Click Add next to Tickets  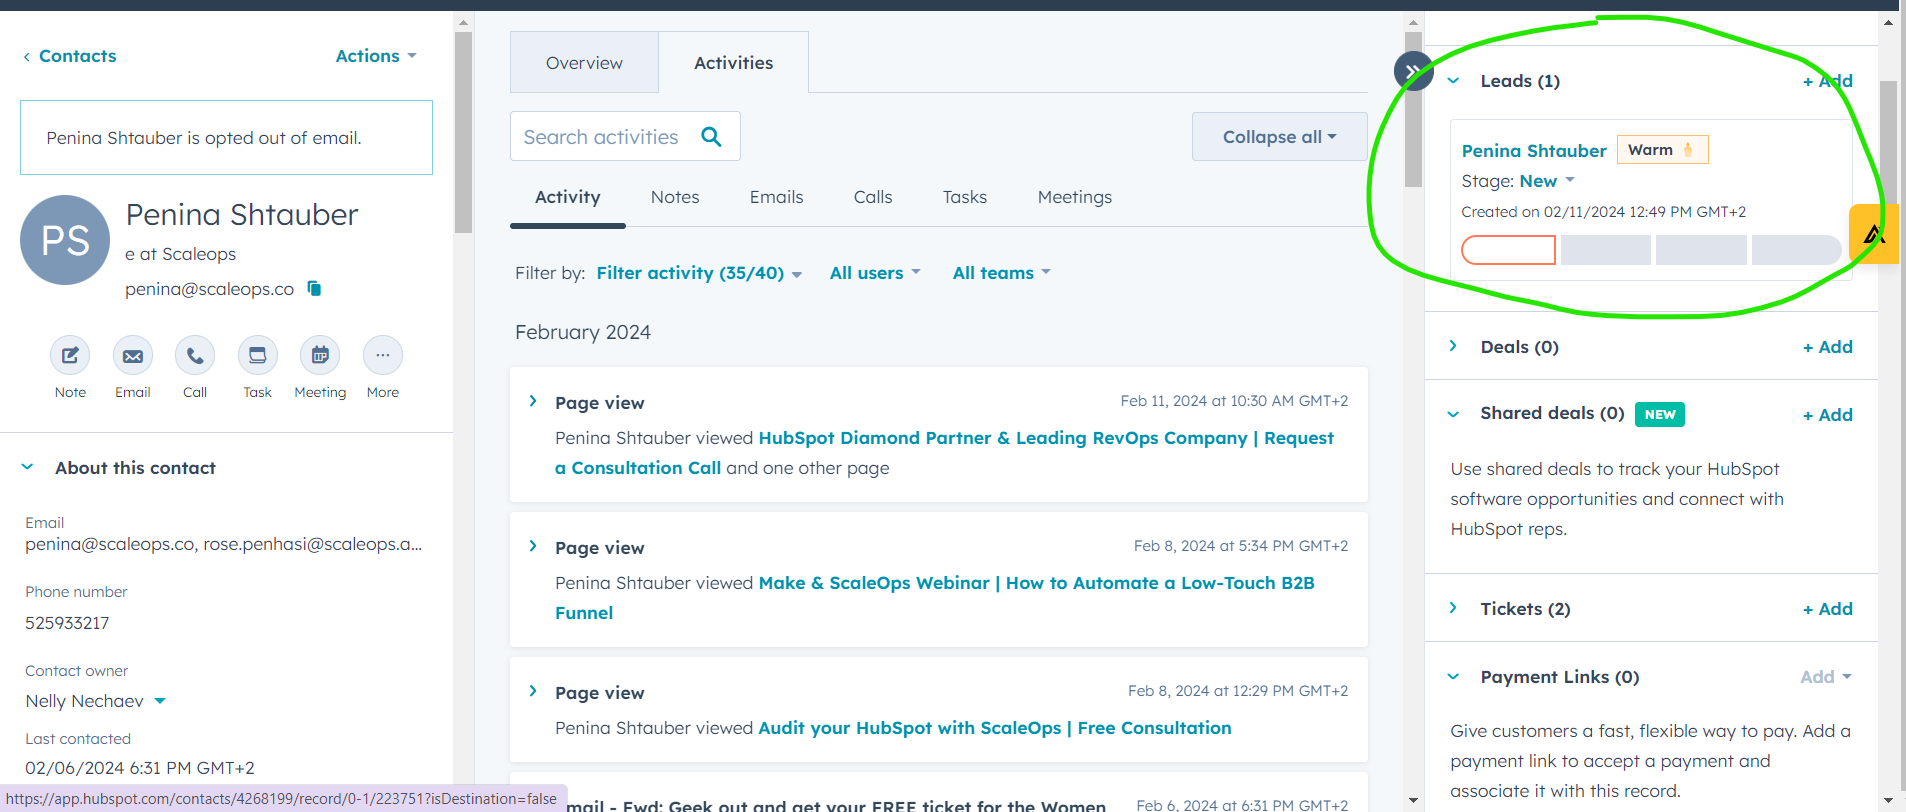(x=1828, y=609)
